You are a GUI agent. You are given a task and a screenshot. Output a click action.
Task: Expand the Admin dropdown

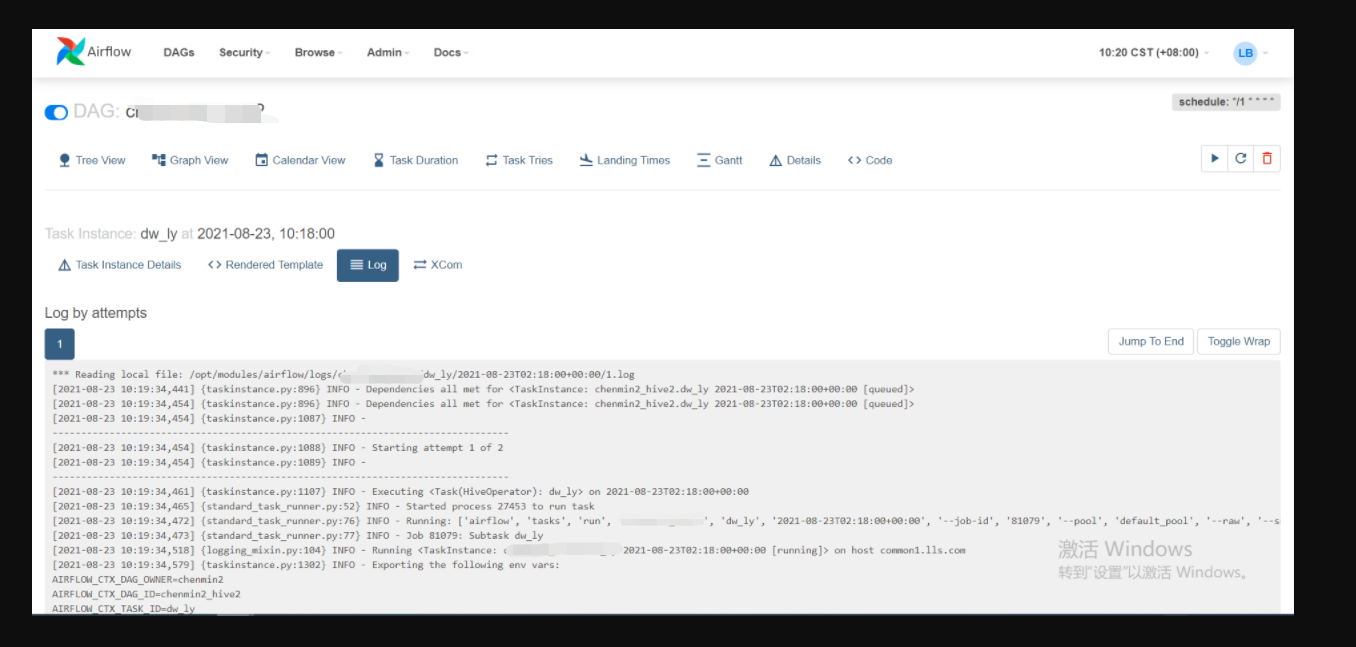point(387,52)
